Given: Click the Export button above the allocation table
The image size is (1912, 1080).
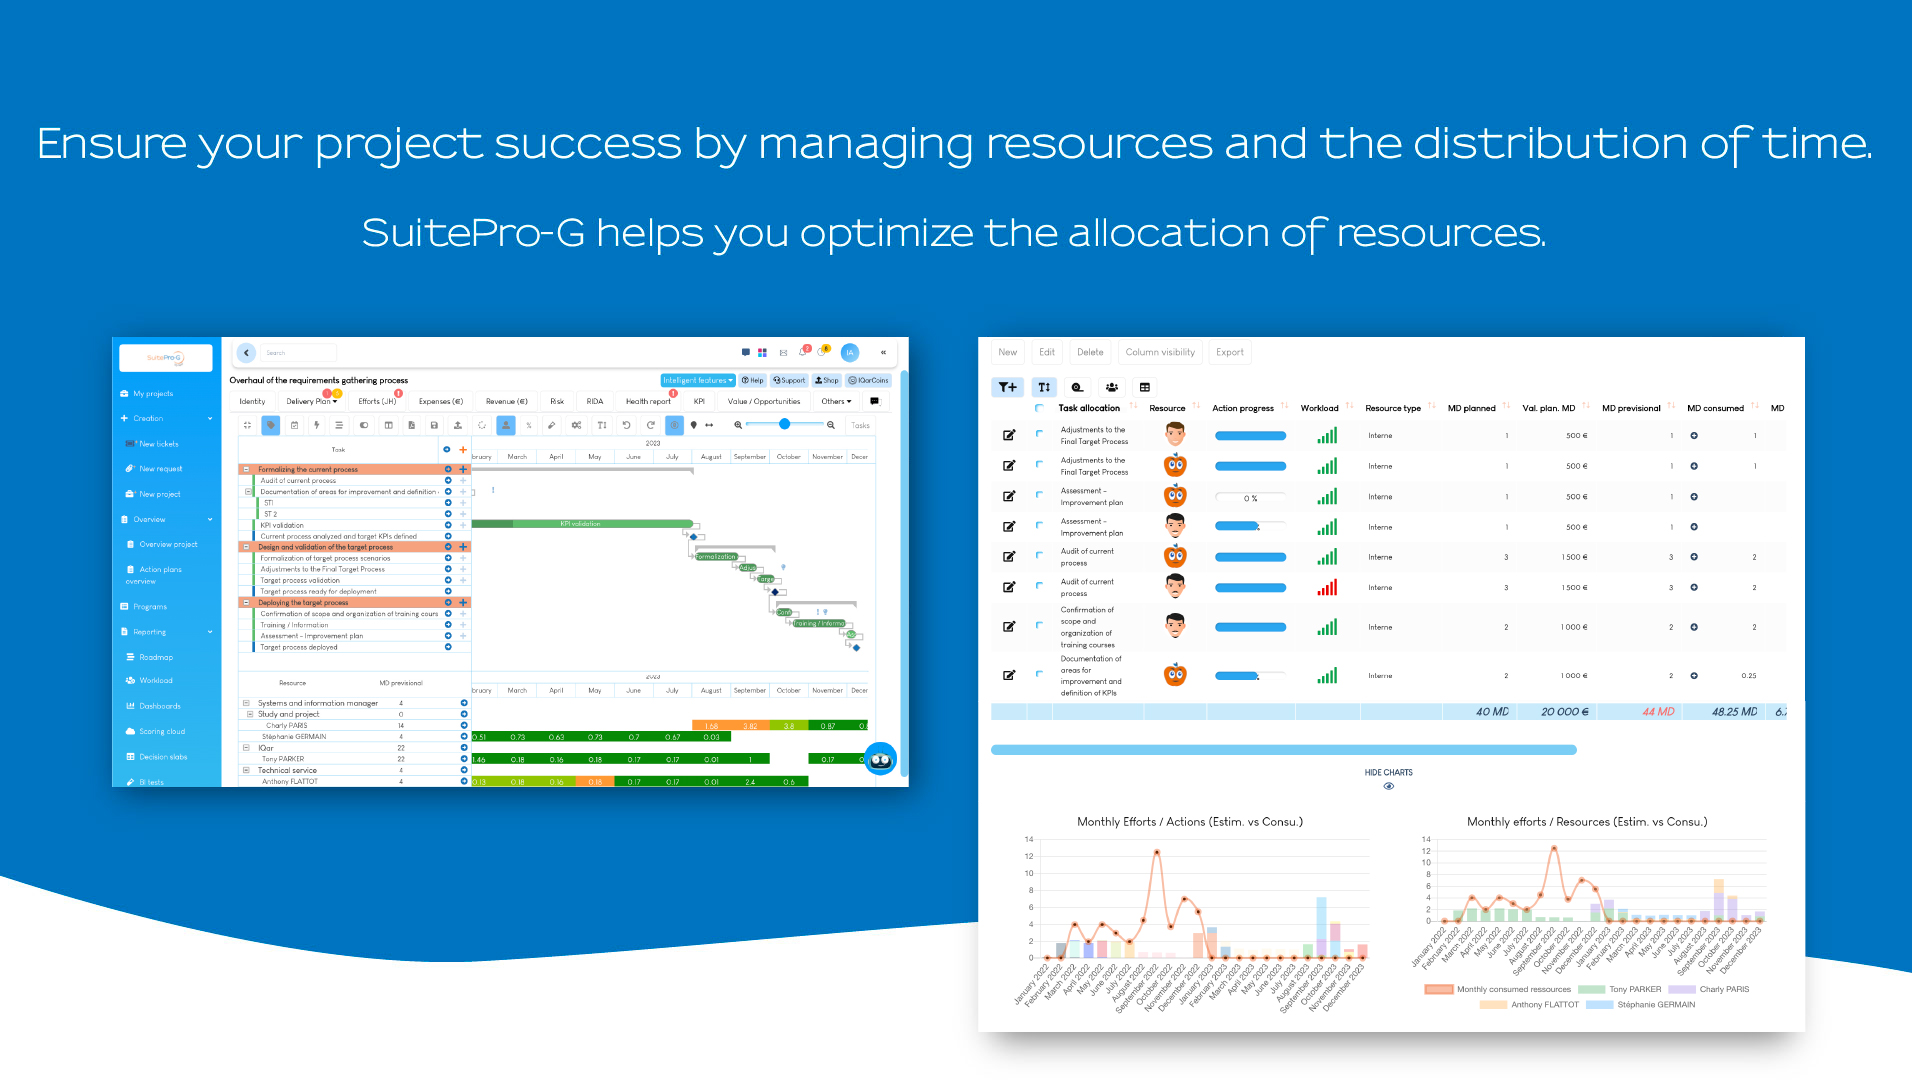Looking at the screenshot, I should 1230,352.
